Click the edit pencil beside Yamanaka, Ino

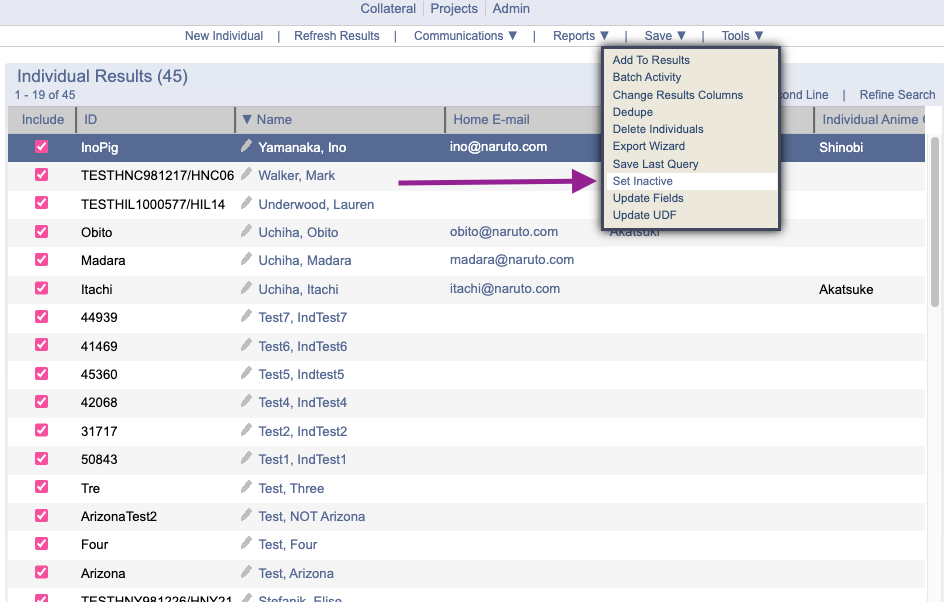pyautogui.click(x=246, y=146)
